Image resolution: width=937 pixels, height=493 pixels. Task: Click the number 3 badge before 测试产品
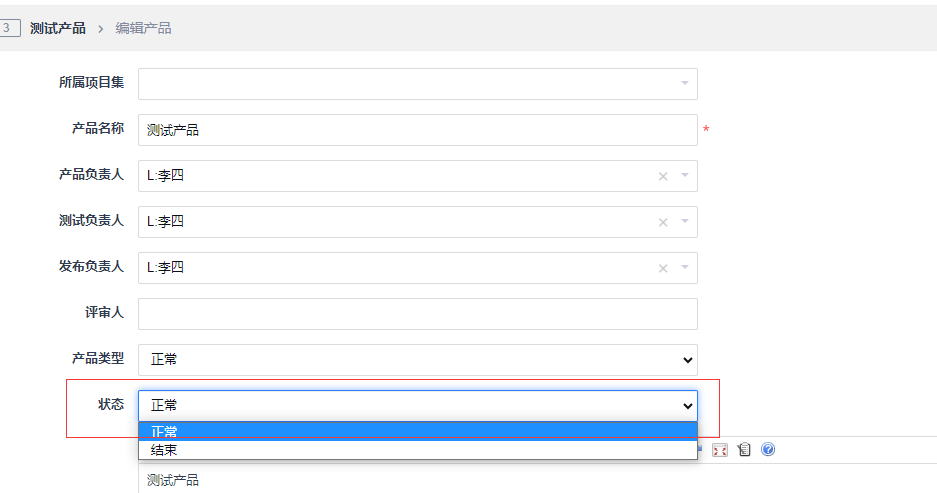tap(8, 27)
